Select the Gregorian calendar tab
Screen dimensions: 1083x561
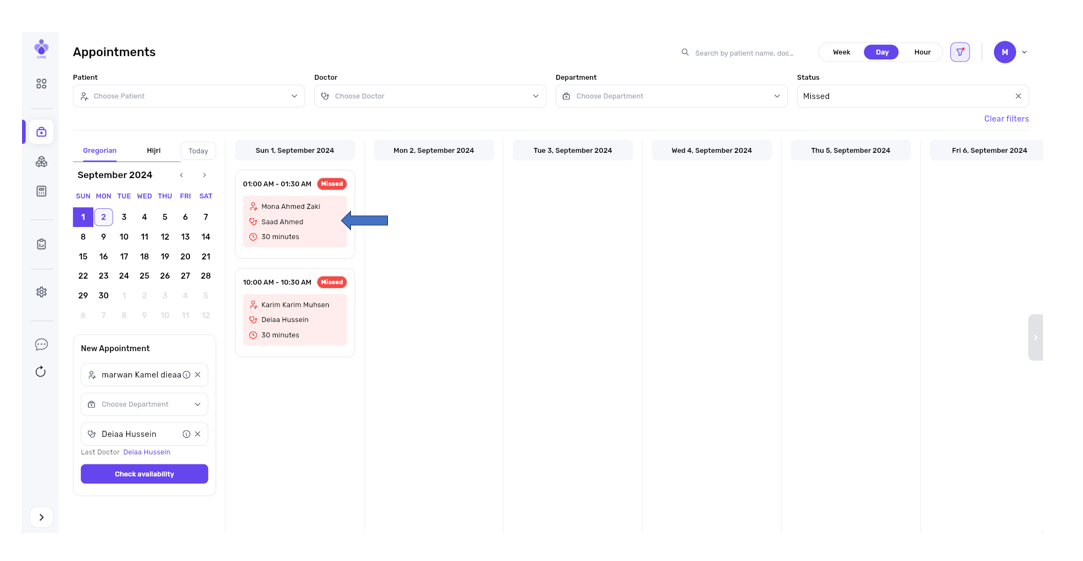(99, 151)
